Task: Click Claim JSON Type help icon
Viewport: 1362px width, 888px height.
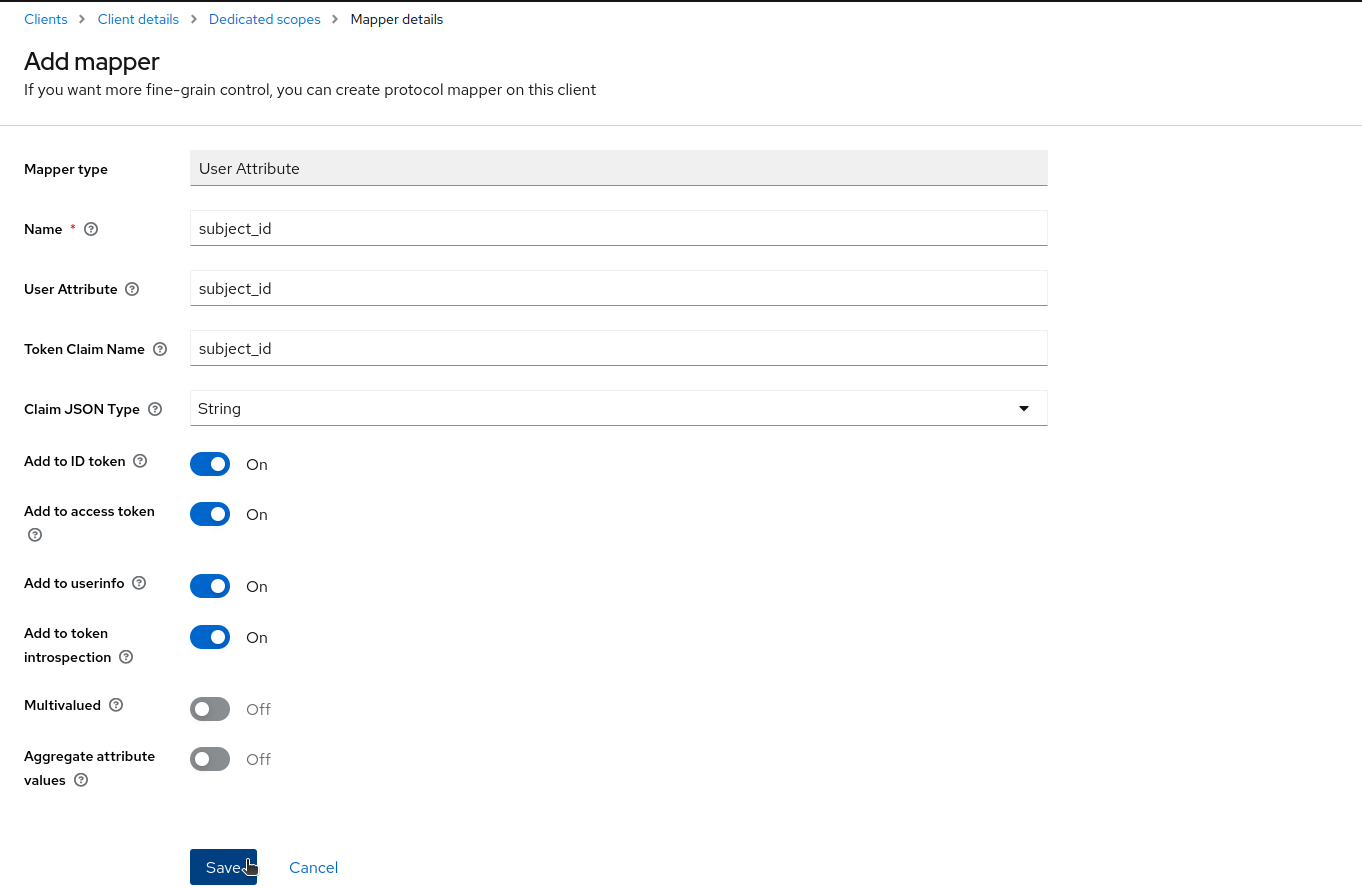Action: click(x=155, y=409)
